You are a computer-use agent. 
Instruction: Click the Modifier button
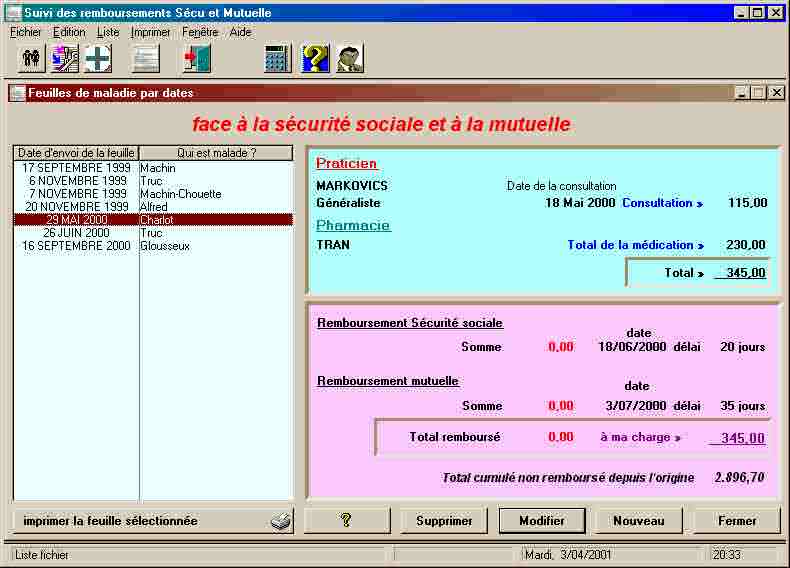pyautogui.click(x=542, y=521)
